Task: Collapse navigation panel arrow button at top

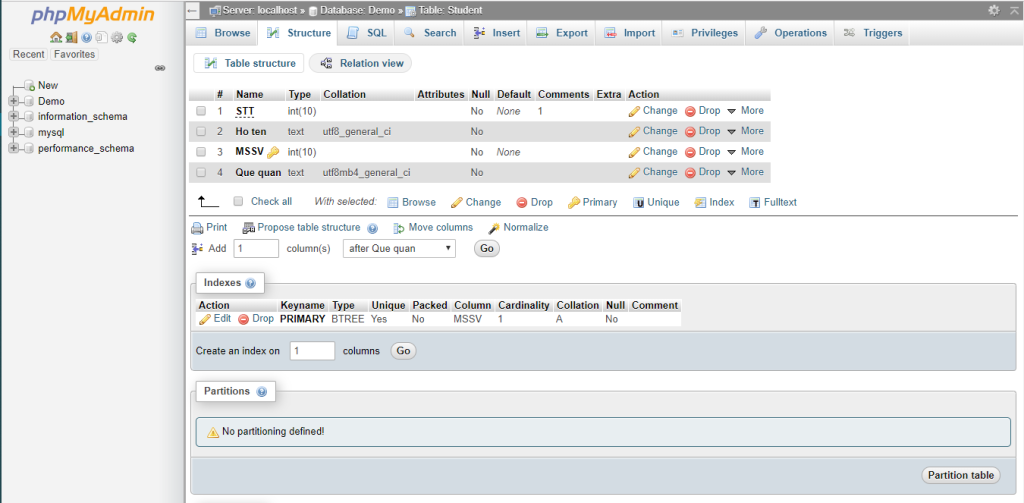Action: pos(192,10)
